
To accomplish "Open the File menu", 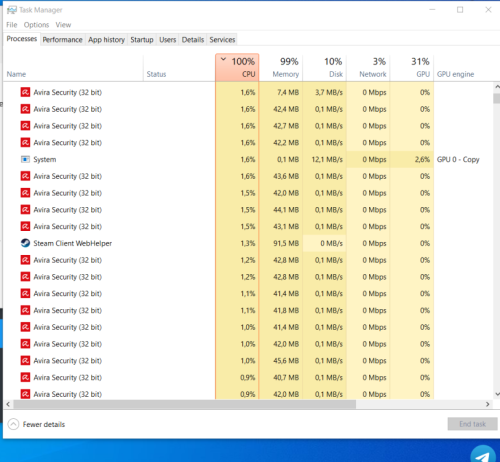I will coord(12,25).
